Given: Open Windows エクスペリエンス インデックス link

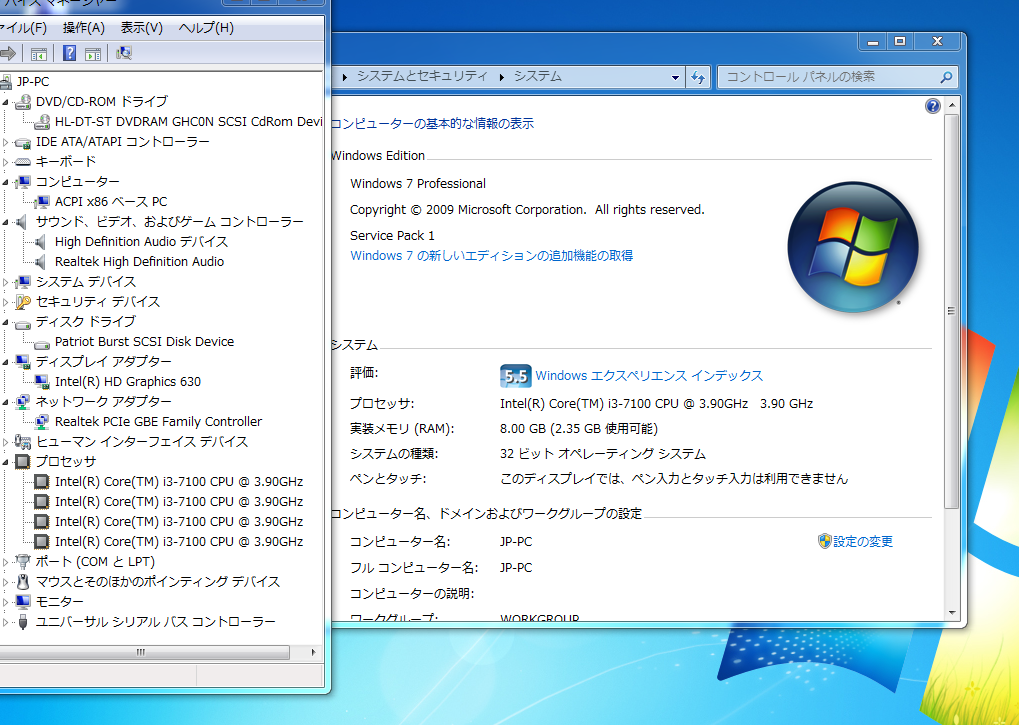Looking at the screenshot, I should [649, 375].
